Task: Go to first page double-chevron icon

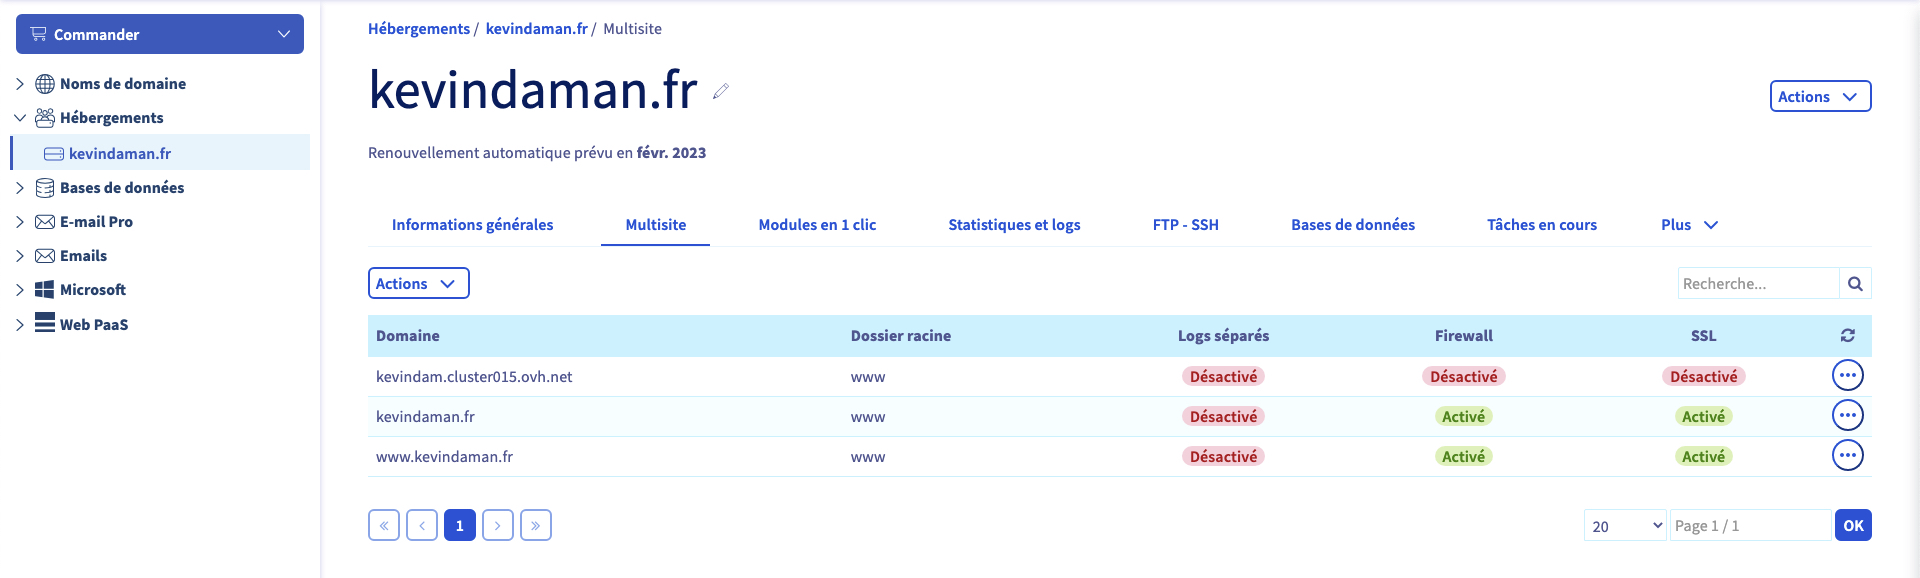Action: click(384, 525)
